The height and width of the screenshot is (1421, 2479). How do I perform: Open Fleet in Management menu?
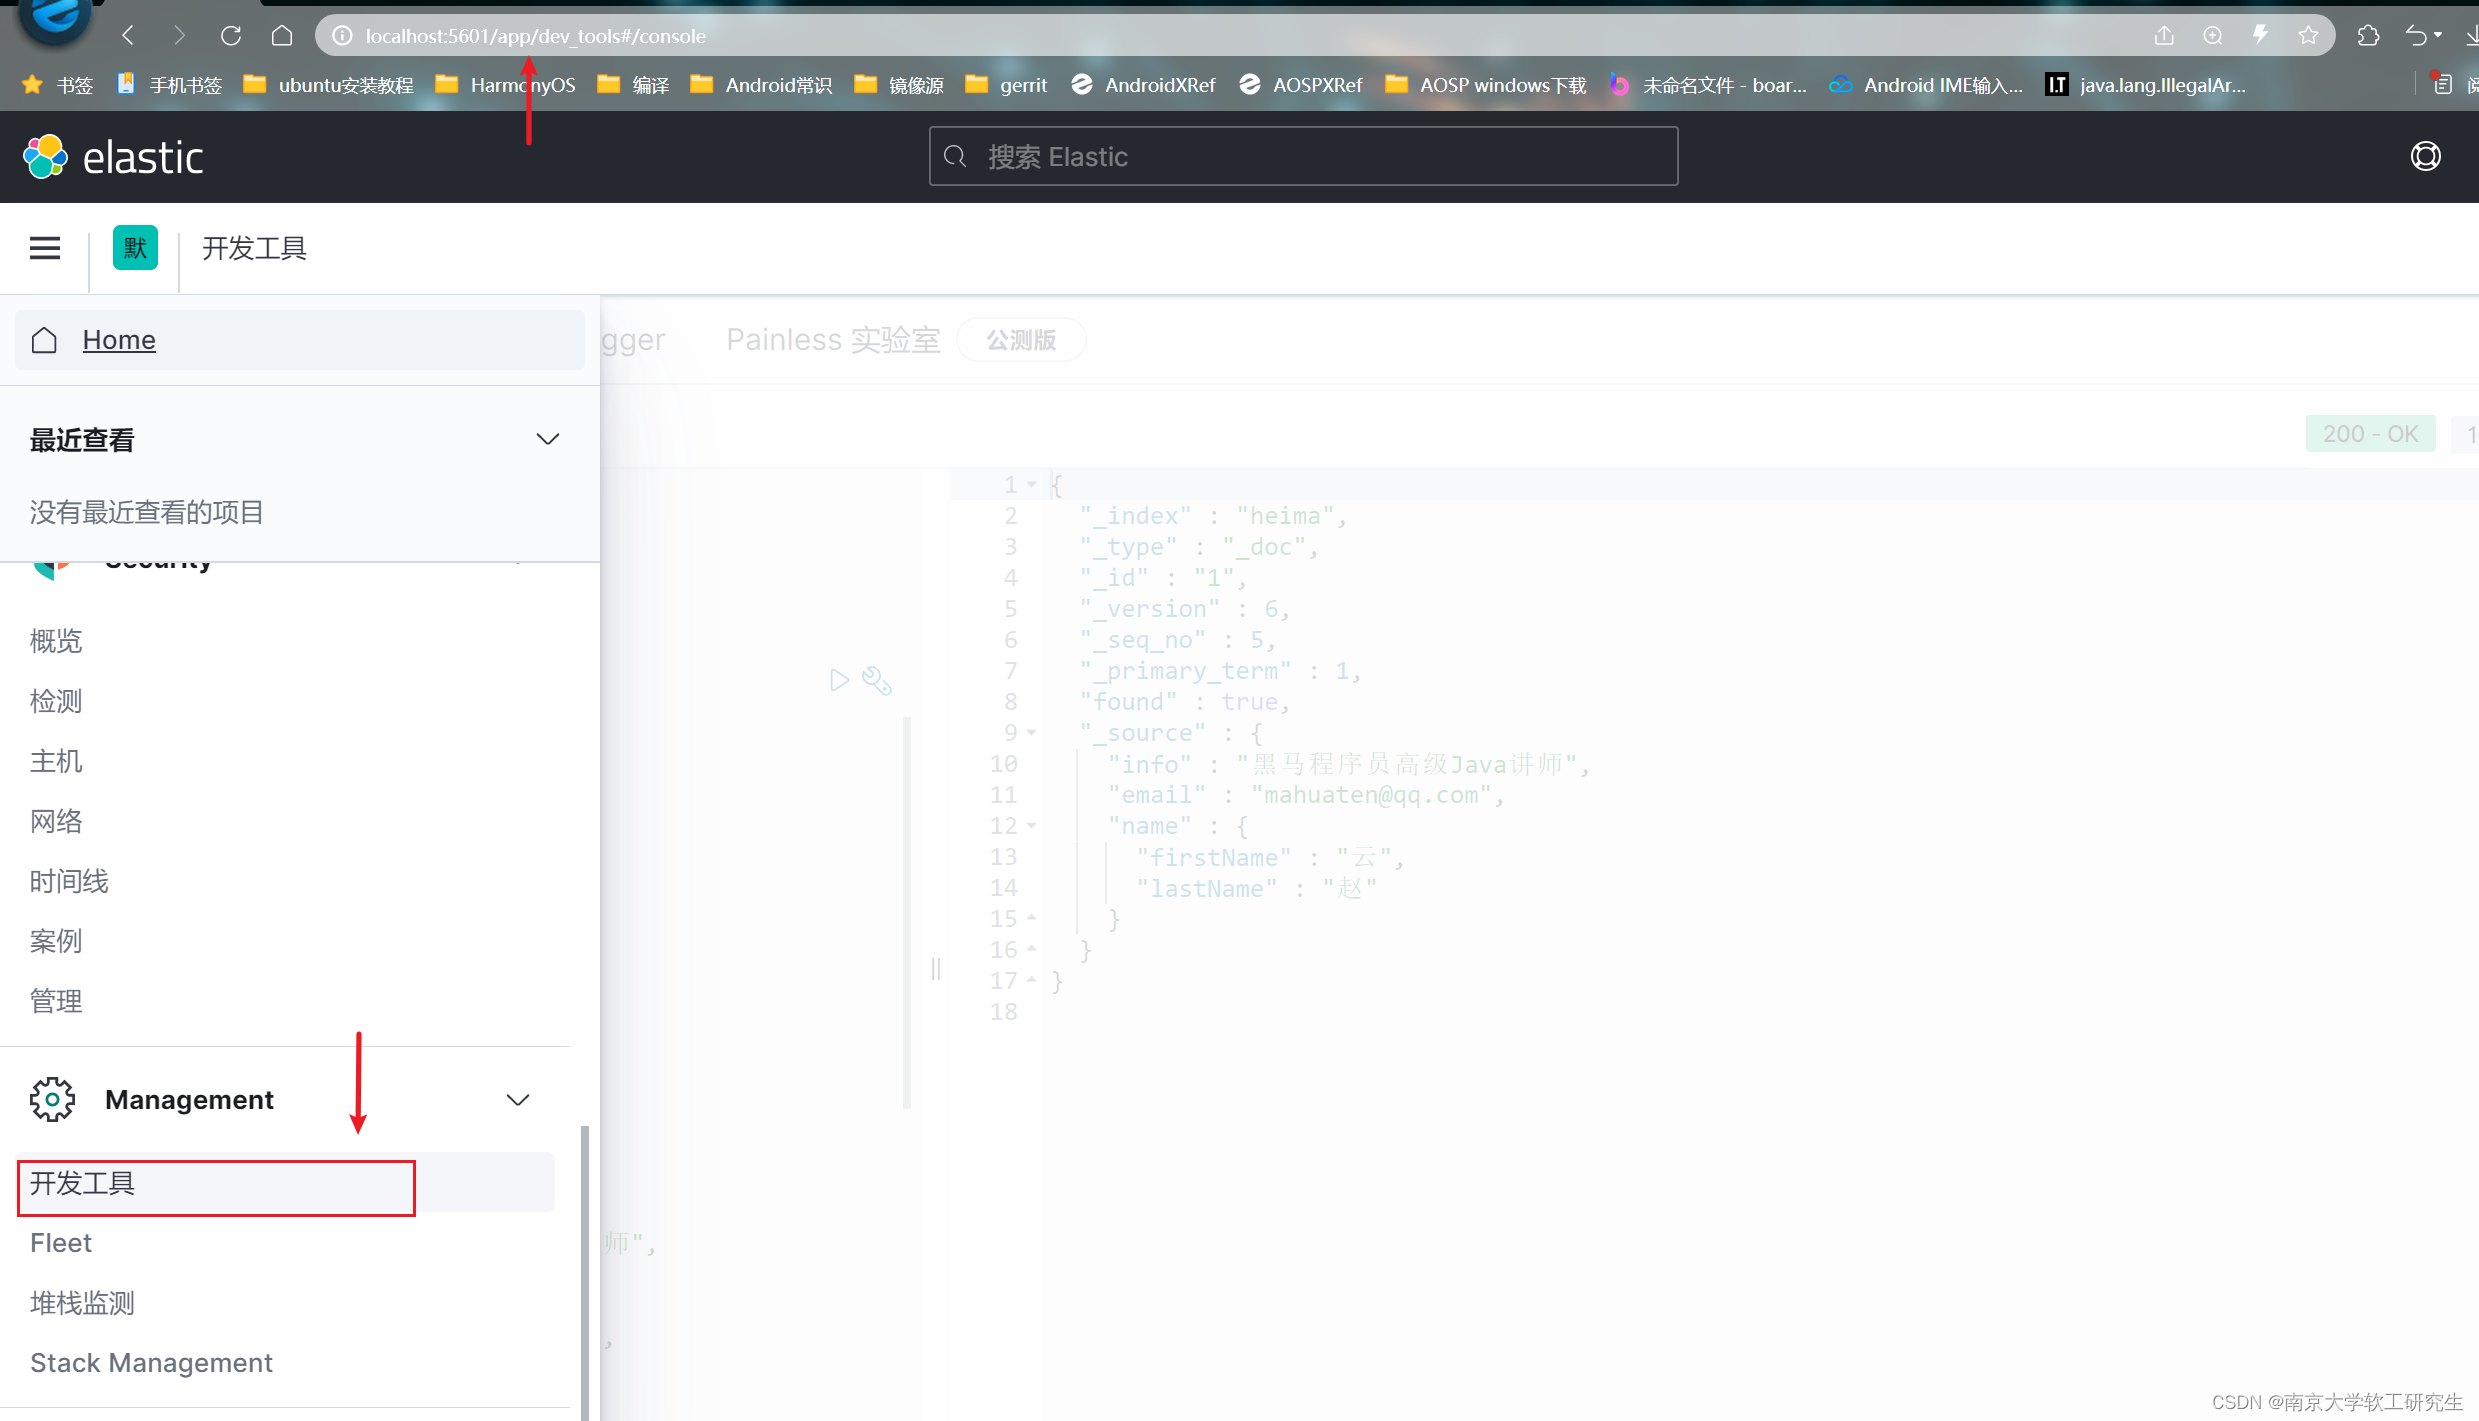point(61,1243)
